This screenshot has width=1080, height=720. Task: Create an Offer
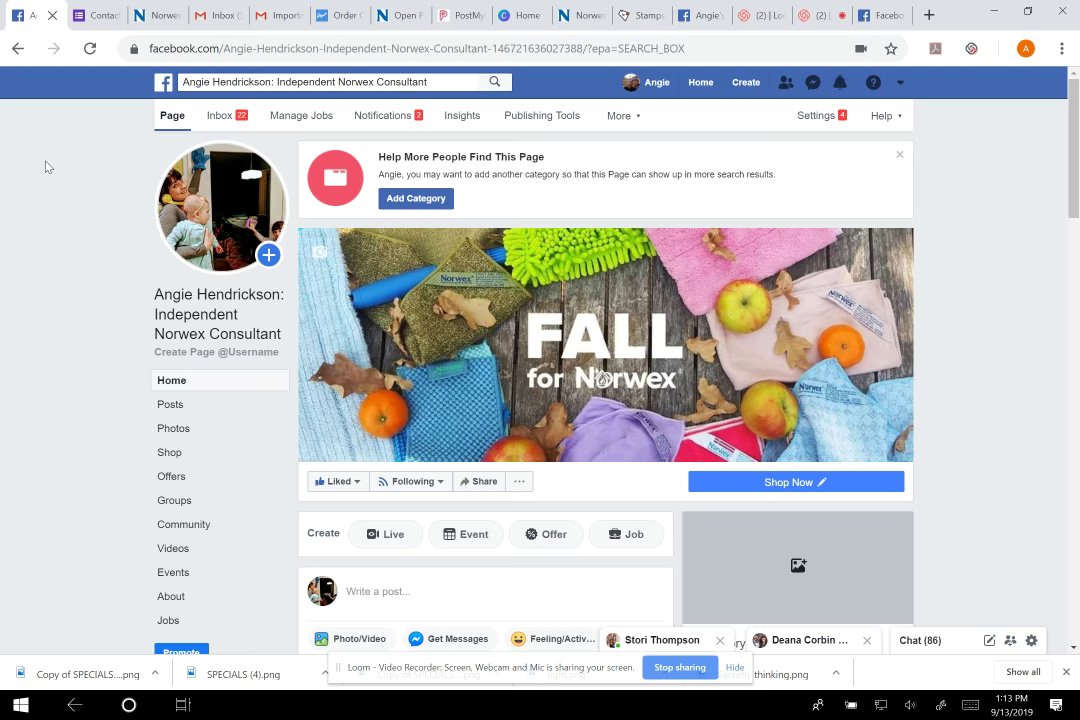pyautogui.click(x=546, y=534)
